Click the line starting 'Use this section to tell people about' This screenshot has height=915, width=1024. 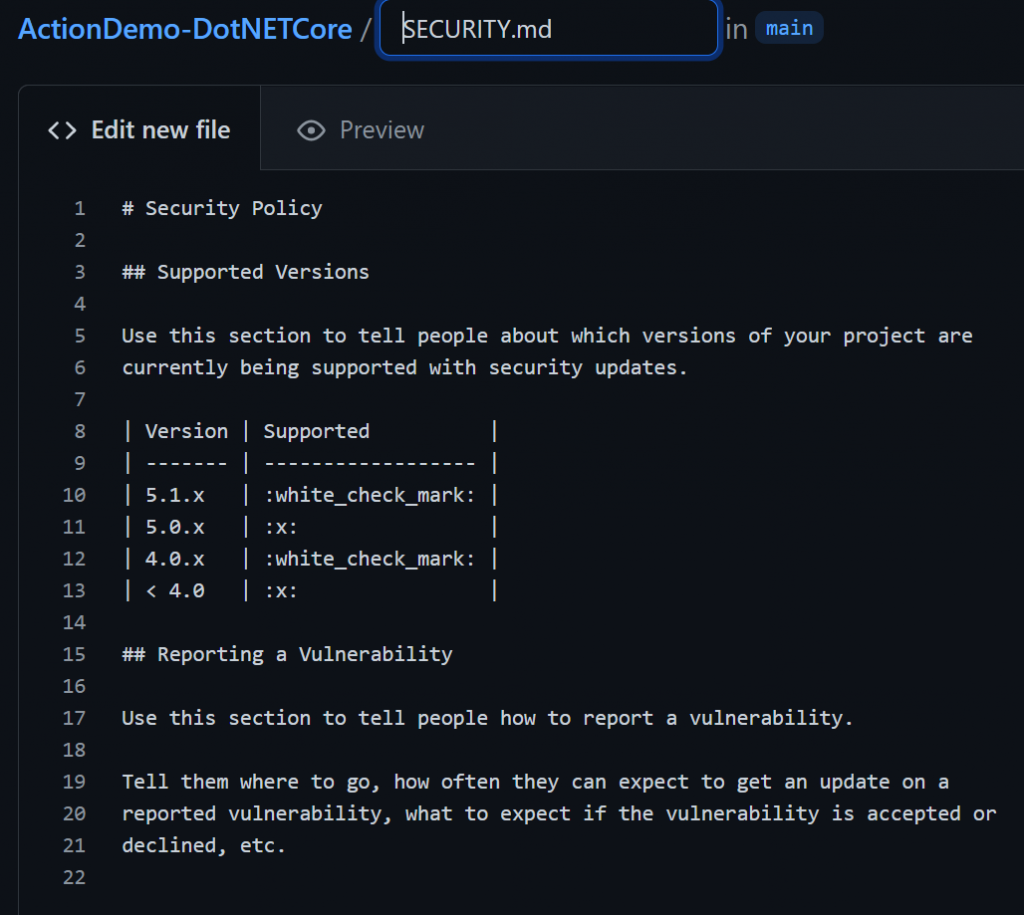pyautogui.click(x=547, y=336)
